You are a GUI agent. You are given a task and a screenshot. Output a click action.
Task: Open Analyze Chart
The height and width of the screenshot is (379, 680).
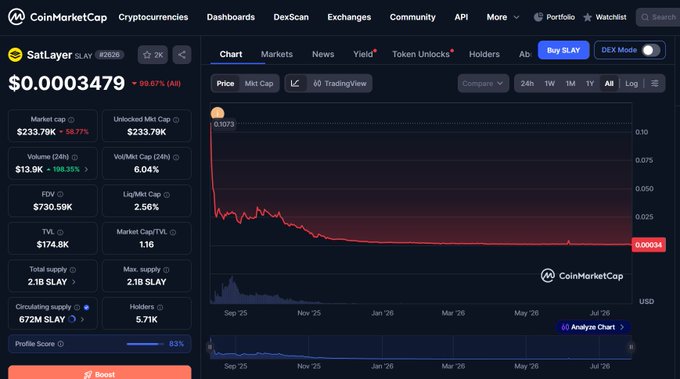(592, 327)
